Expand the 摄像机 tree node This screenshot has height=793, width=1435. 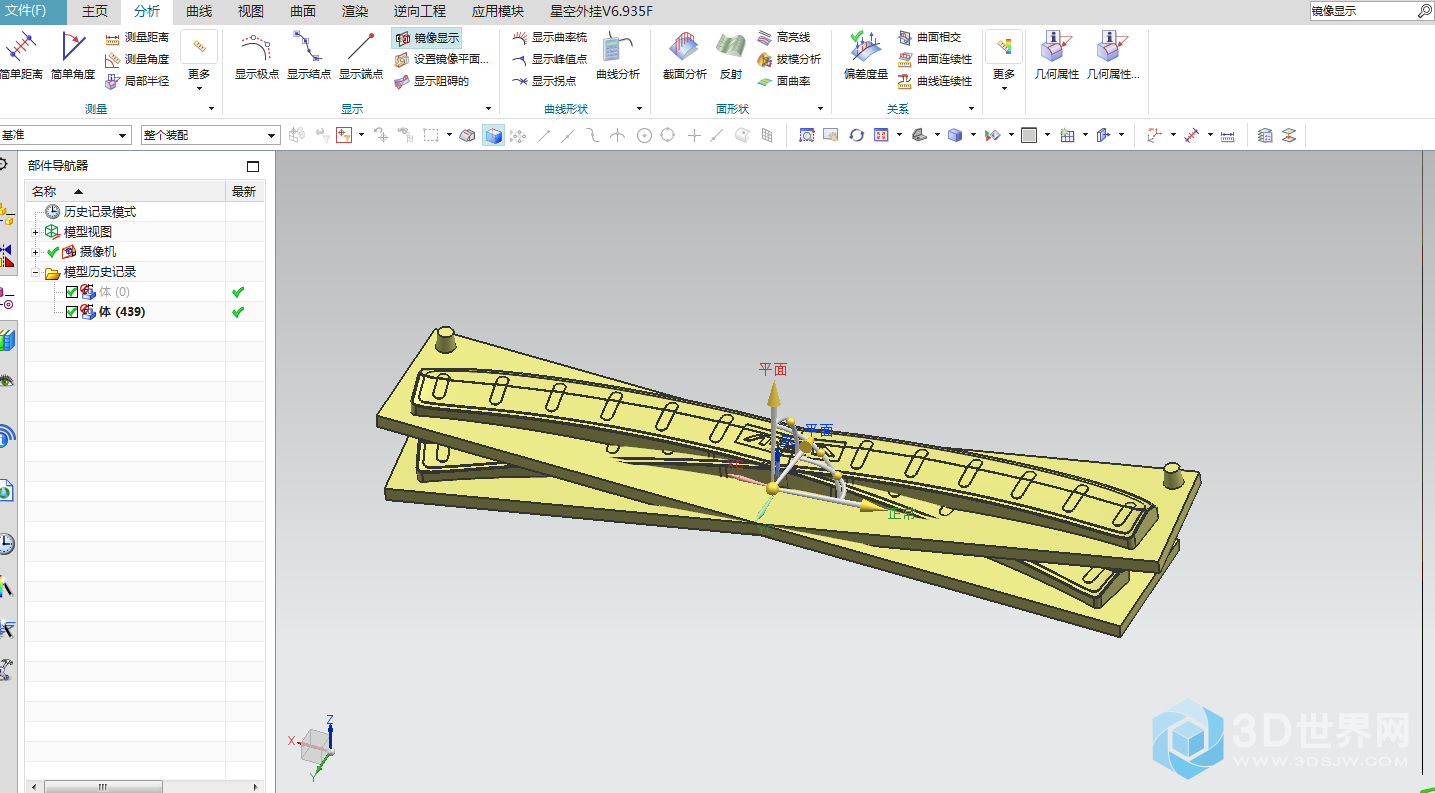(x=36, y=252)
